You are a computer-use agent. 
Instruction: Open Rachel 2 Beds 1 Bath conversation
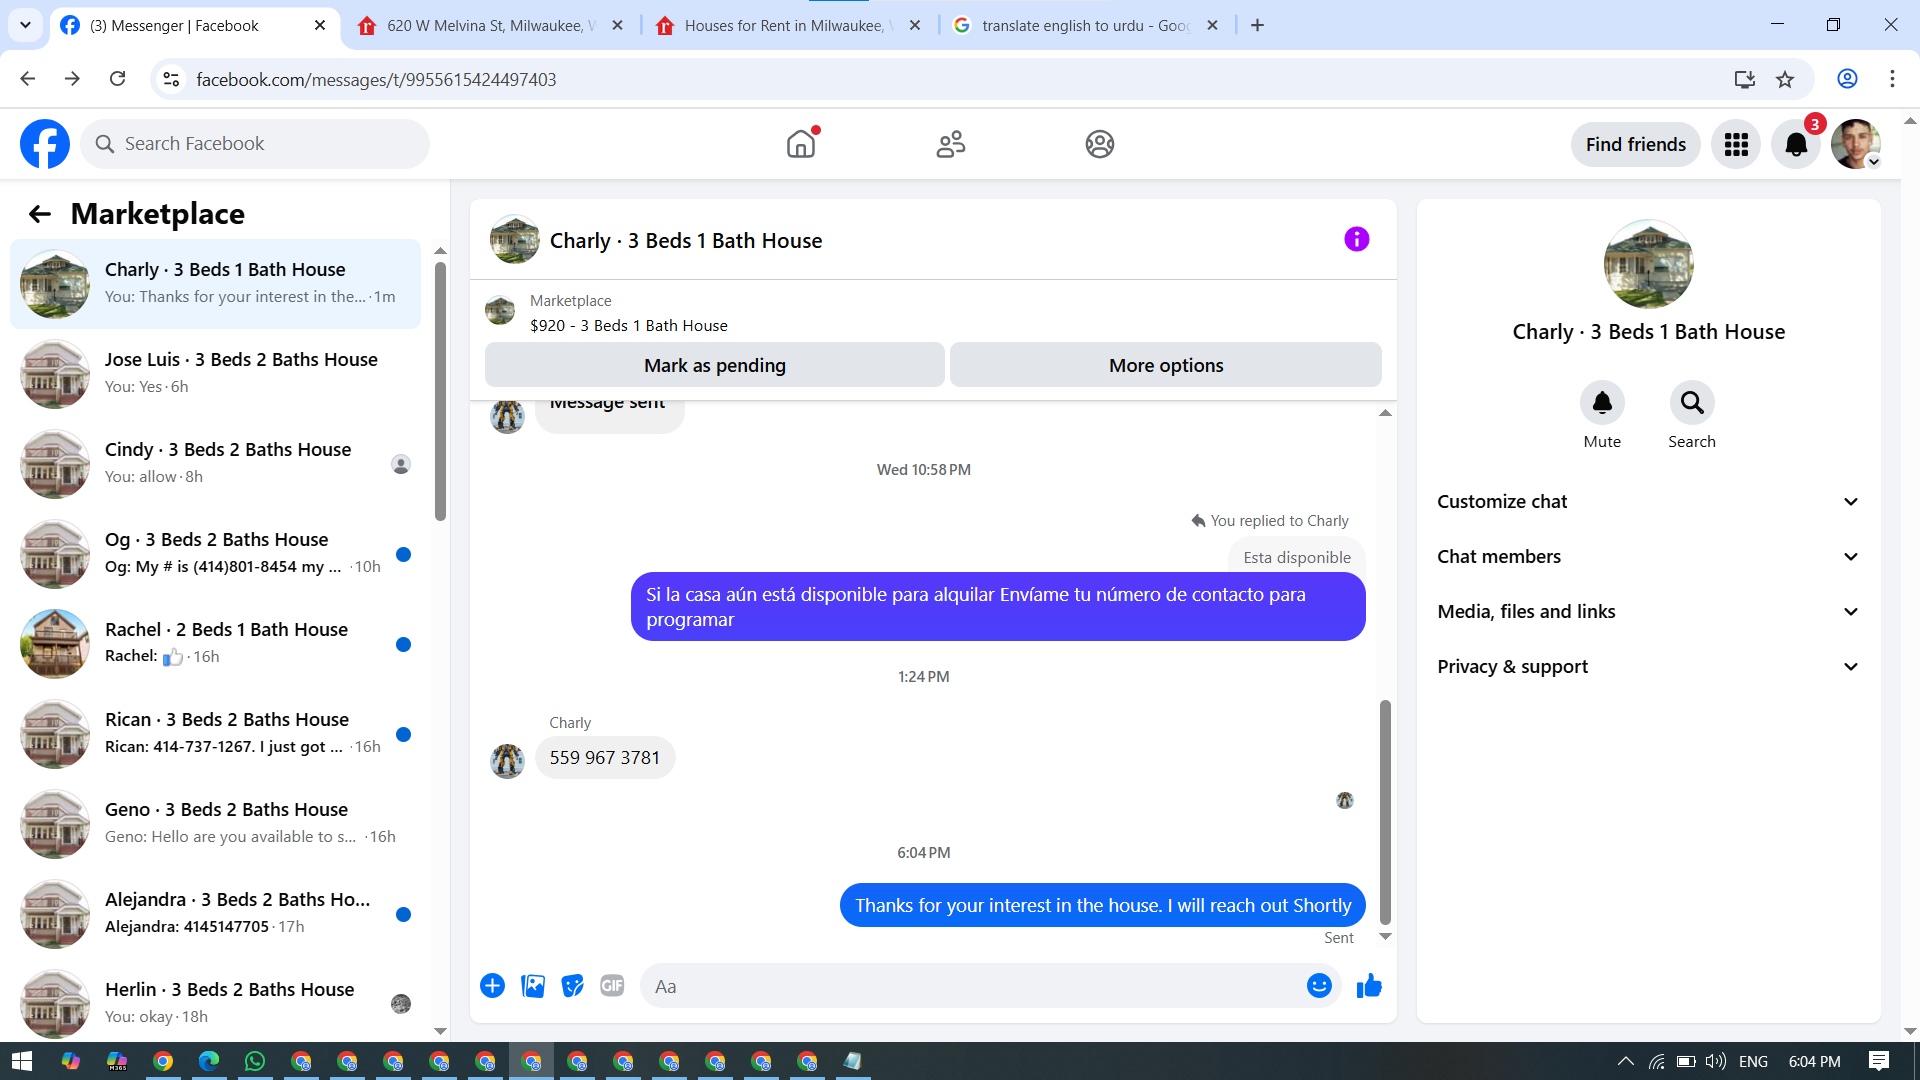coord(215,643)
